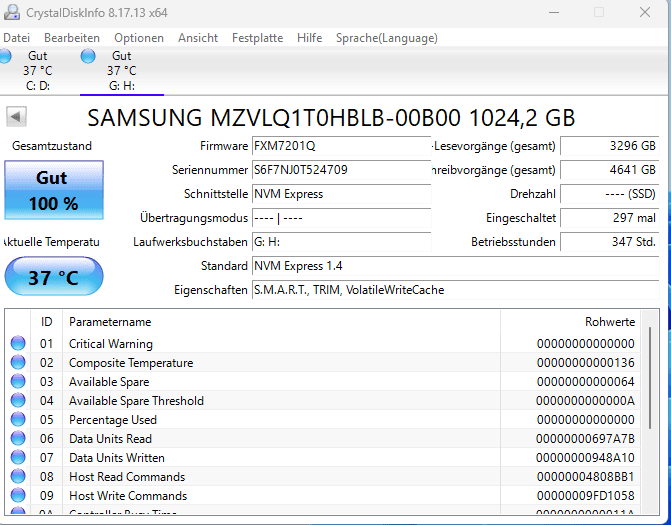Screen dimensions: 671x525
Task: Open the Datei menu
Action: 17,38
